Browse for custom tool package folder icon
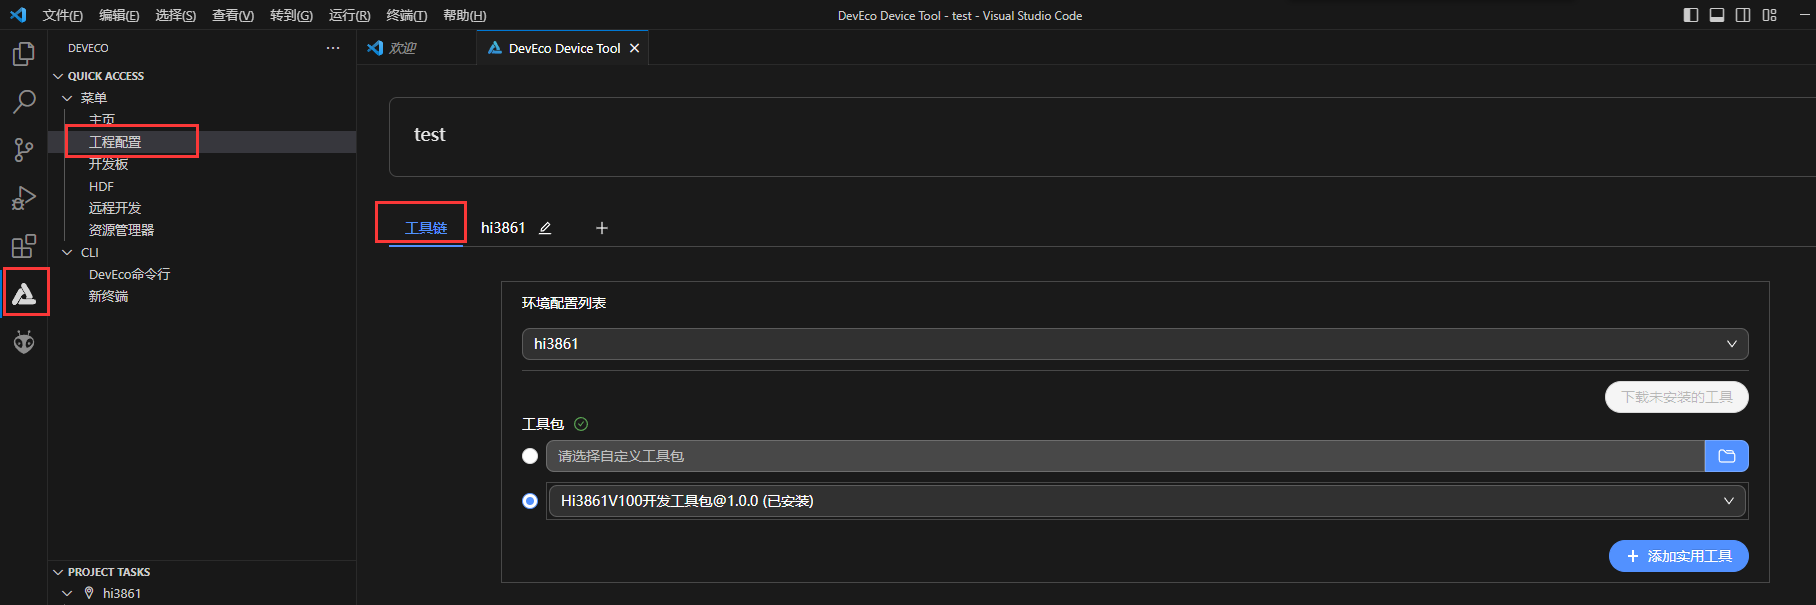1816x605 pixels. click(1726, 456)
